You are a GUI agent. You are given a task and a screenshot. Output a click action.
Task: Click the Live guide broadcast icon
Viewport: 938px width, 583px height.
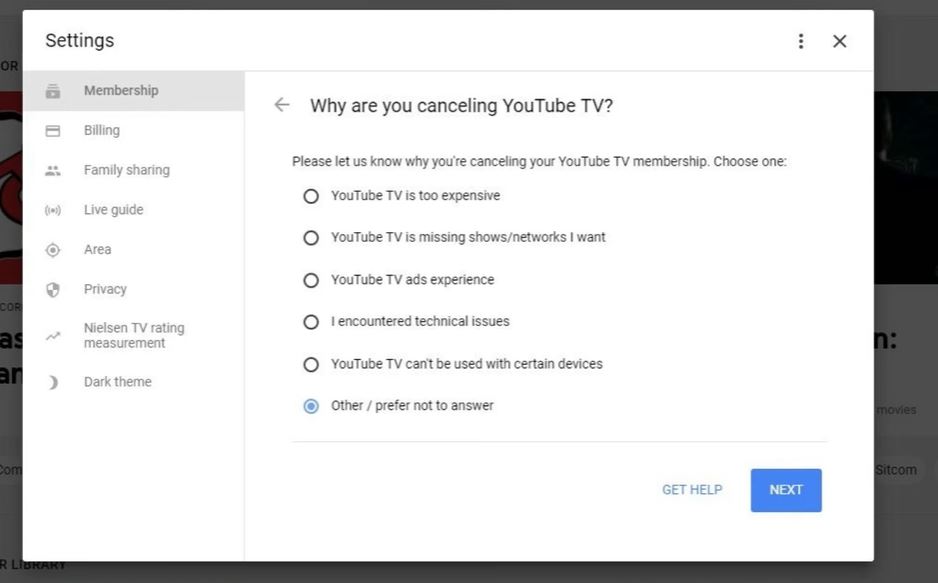coord(53,210)
